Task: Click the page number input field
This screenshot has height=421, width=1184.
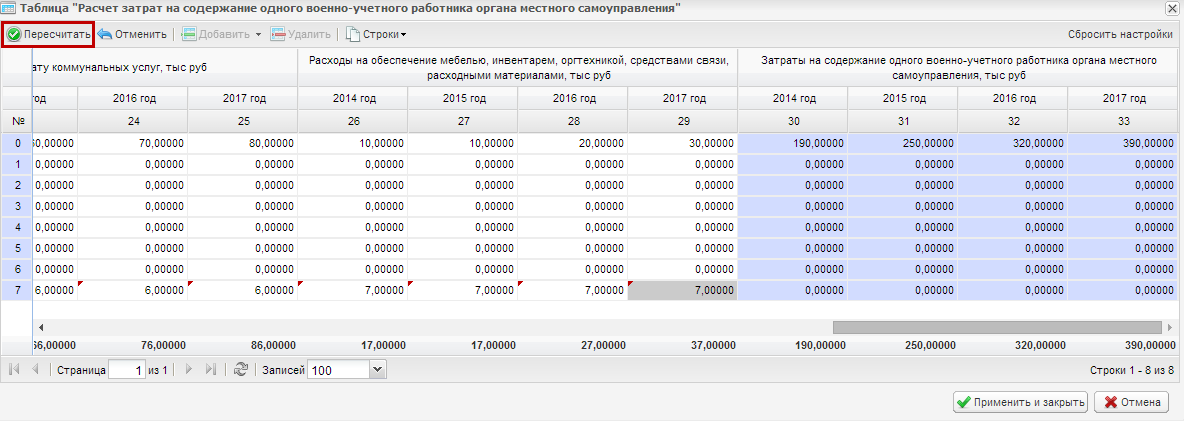Action: click(x=127, y=370)
